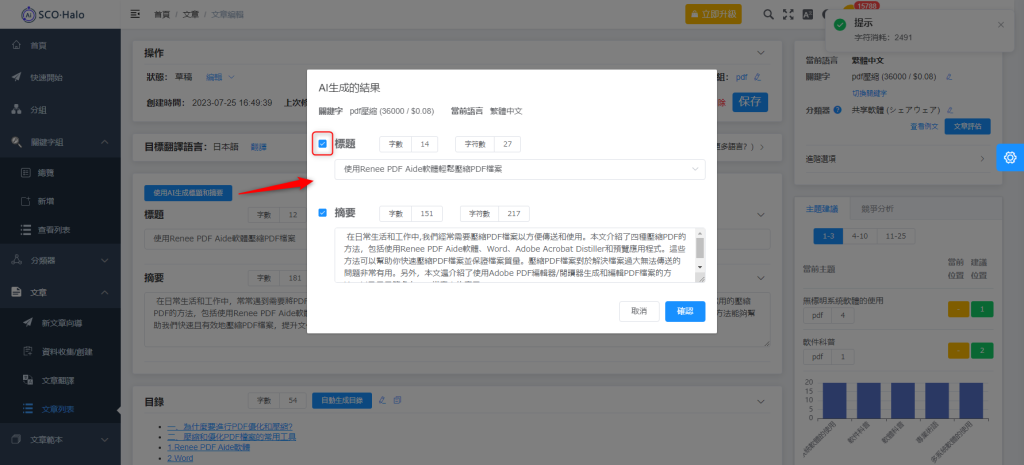Collapse the 操作 panel chevron

(x=760, y=53)
